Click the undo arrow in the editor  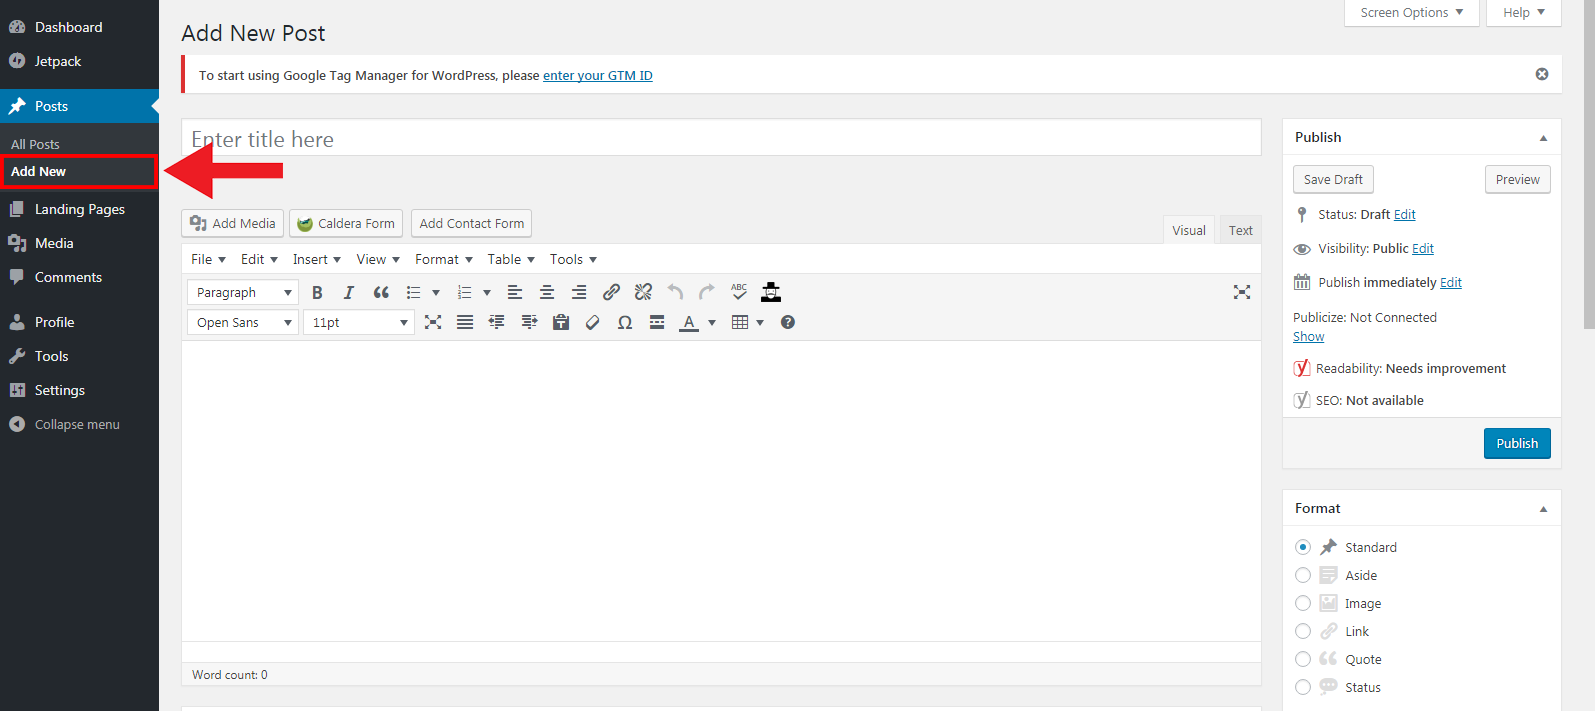(x=675, y=292)
